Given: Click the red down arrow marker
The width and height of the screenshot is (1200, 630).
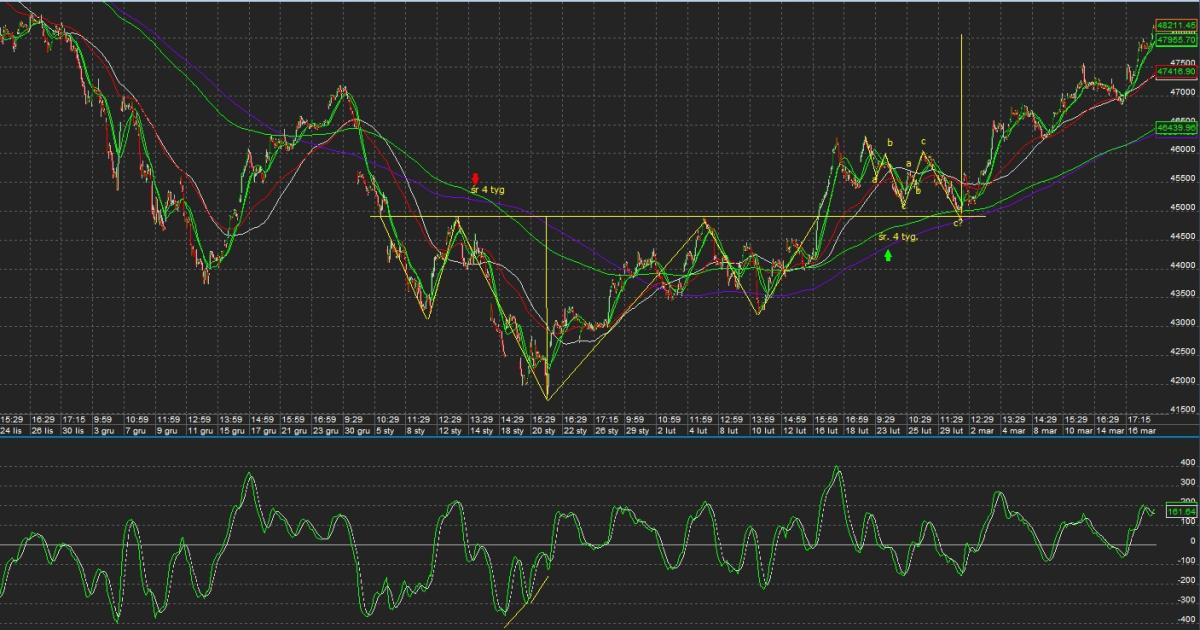Looking at the screenshot, I should (476, 178).
